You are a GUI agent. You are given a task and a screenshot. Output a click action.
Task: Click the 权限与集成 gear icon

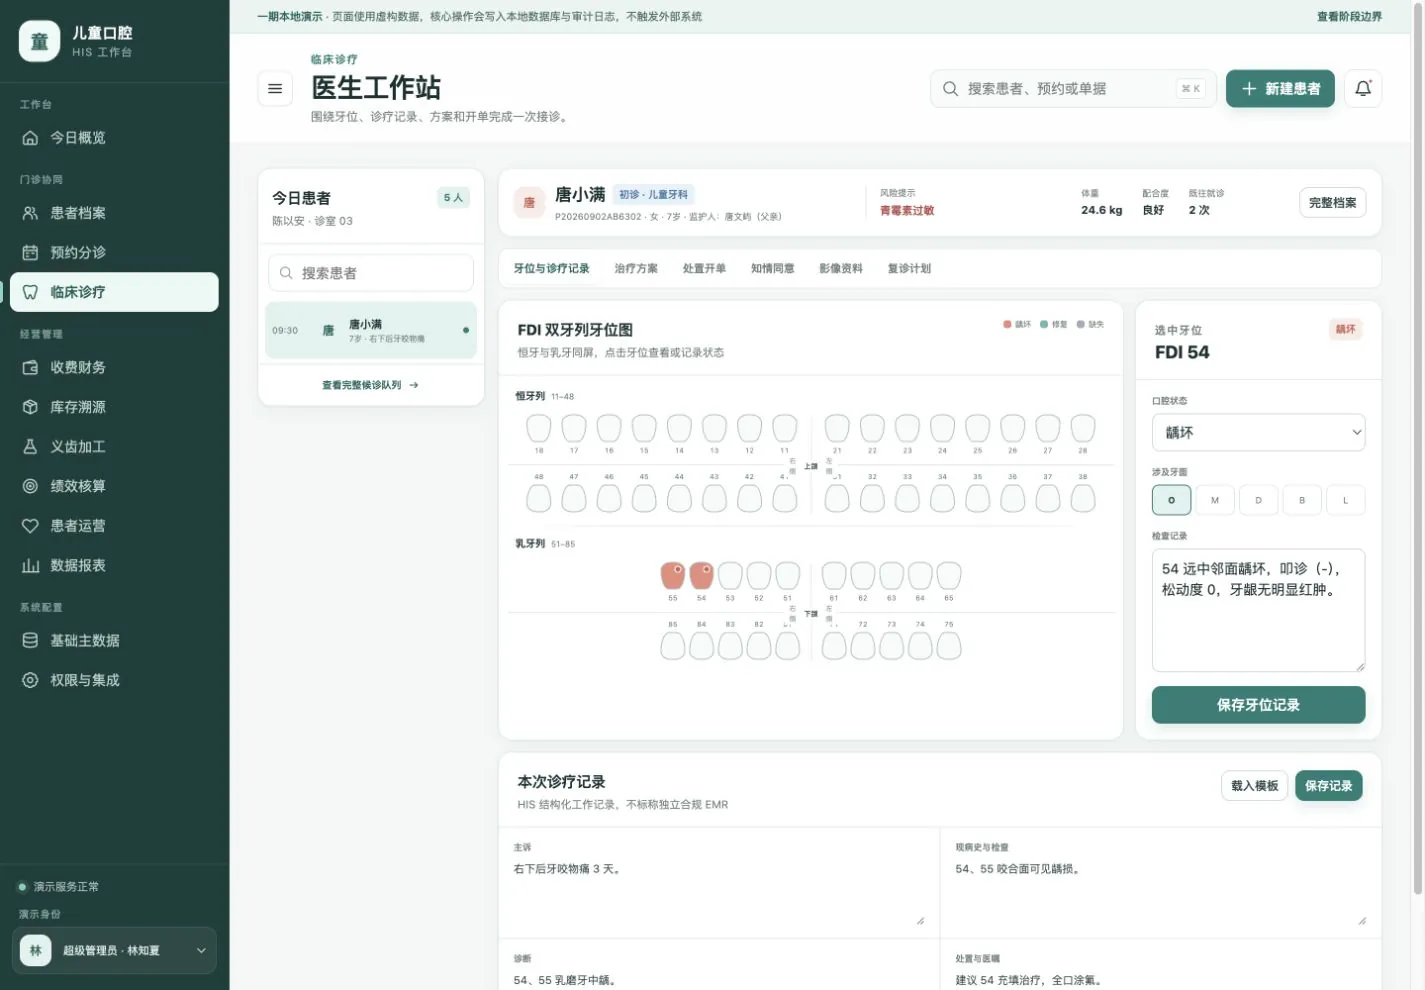(30, 680)
